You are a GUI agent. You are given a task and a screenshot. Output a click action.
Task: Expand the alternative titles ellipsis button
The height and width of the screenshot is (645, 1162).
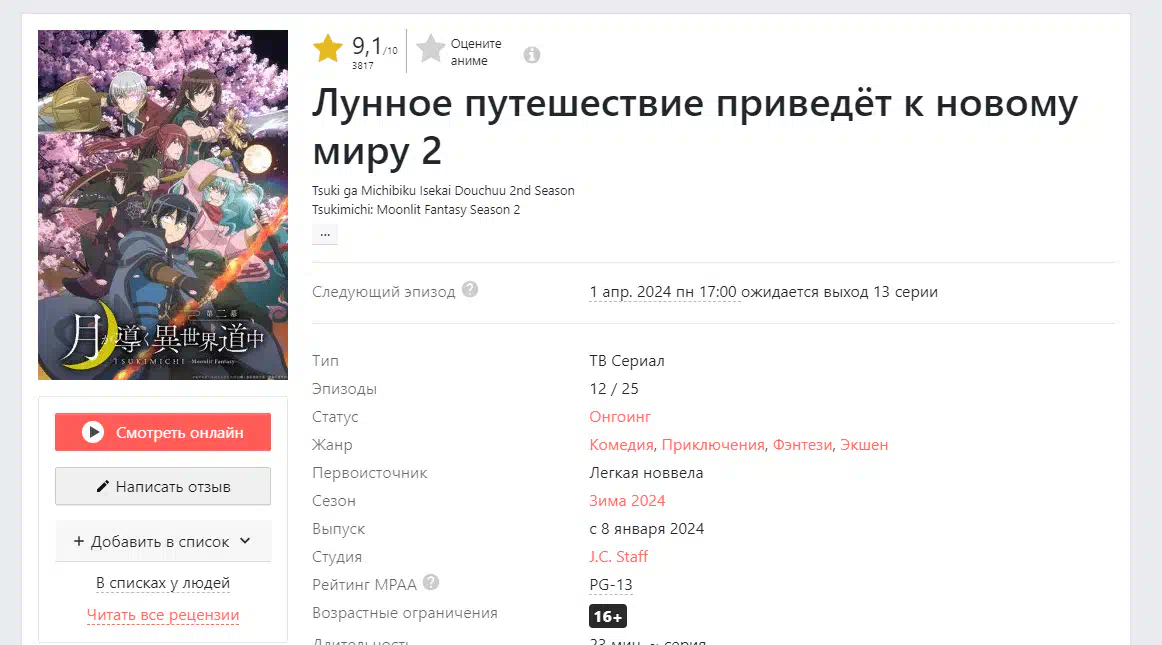click(x=325, y=234)
